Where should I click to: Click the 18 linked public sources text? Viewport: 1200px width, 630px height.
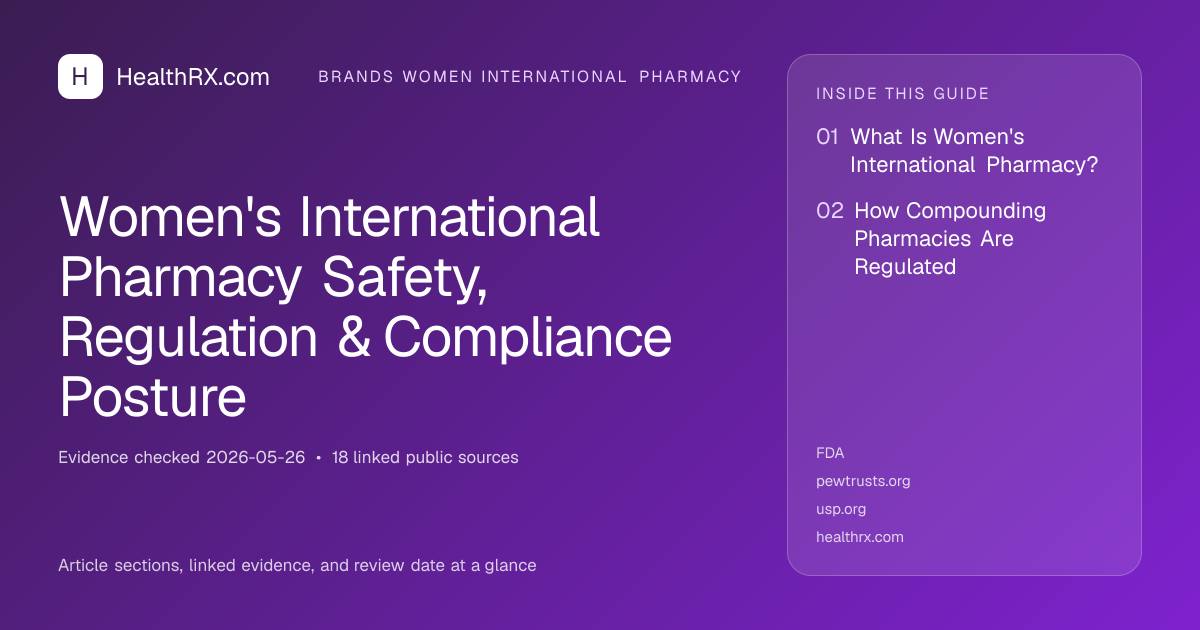[x=425, y=457]
